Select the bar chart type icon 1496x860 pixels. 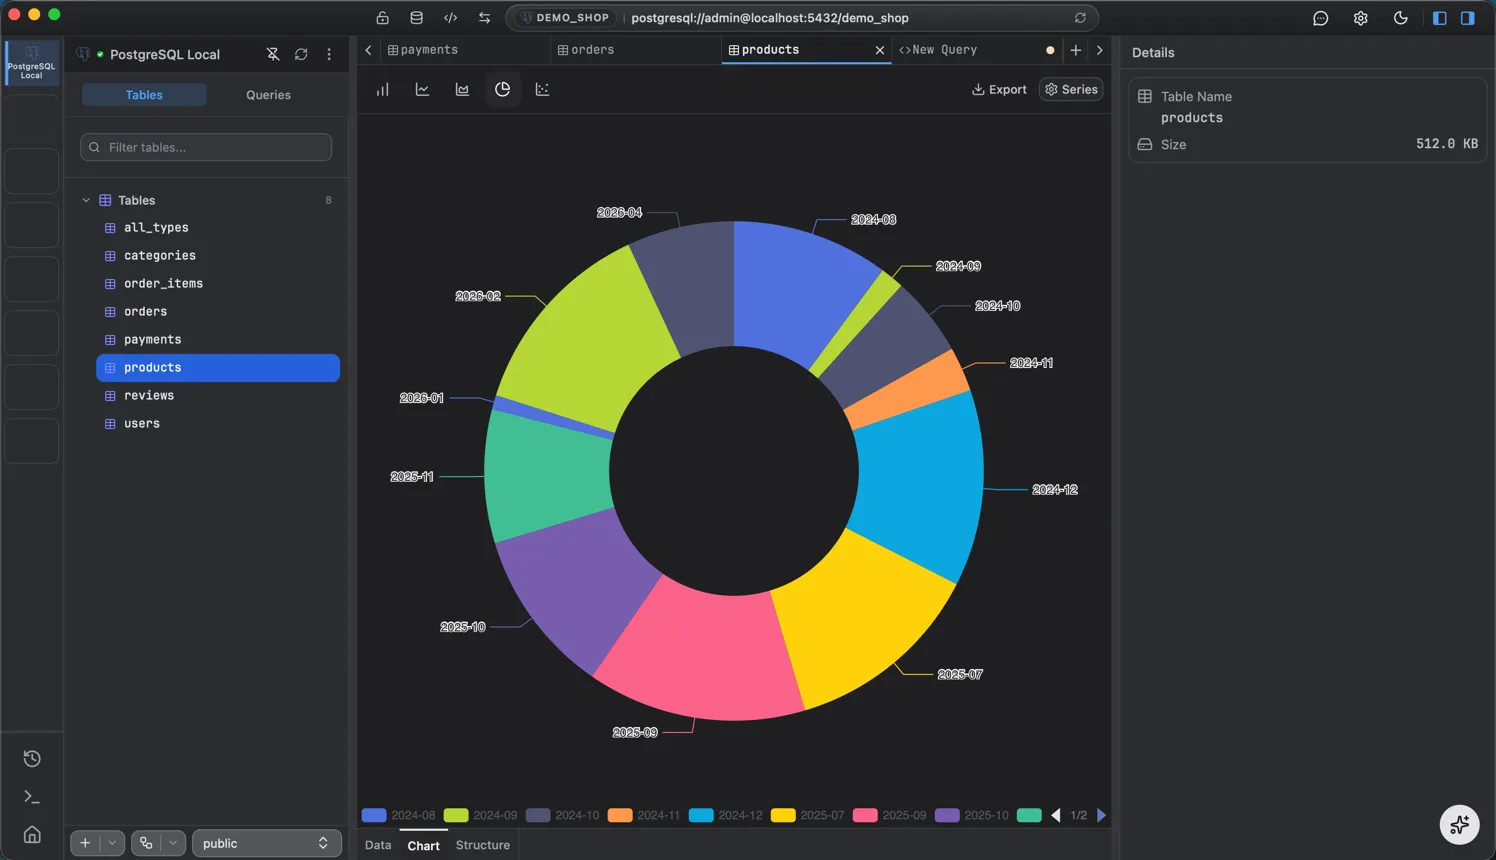[382, 89]
